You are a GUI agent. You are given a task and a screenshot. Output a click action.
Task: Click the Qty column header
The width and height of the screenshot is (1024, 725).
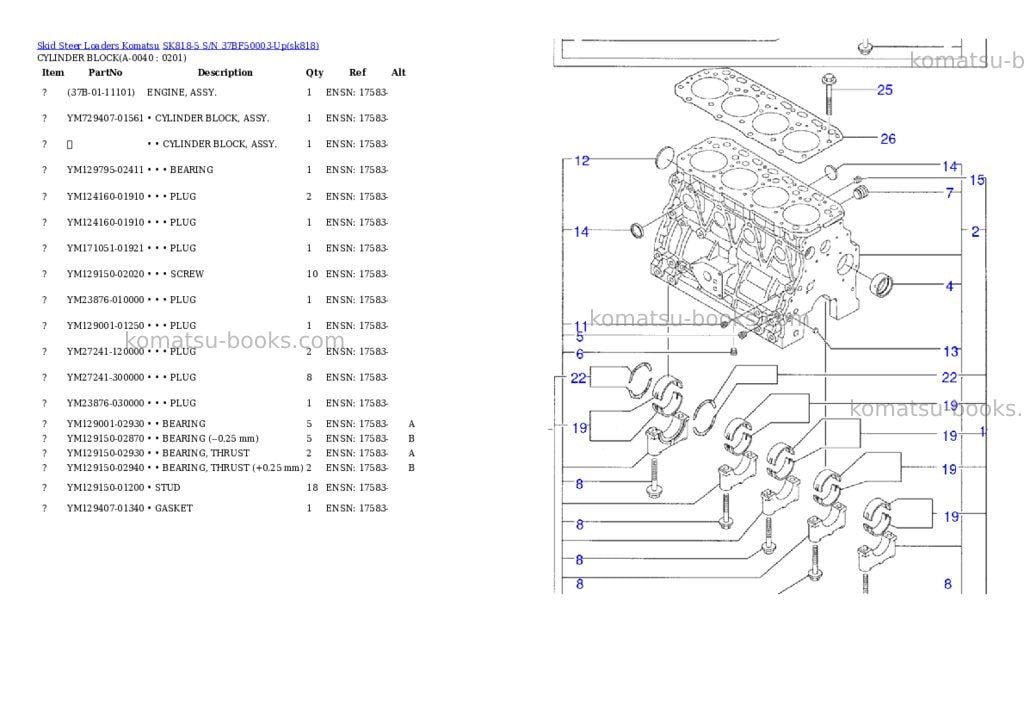pyautogui.click(x=314, y=72)
